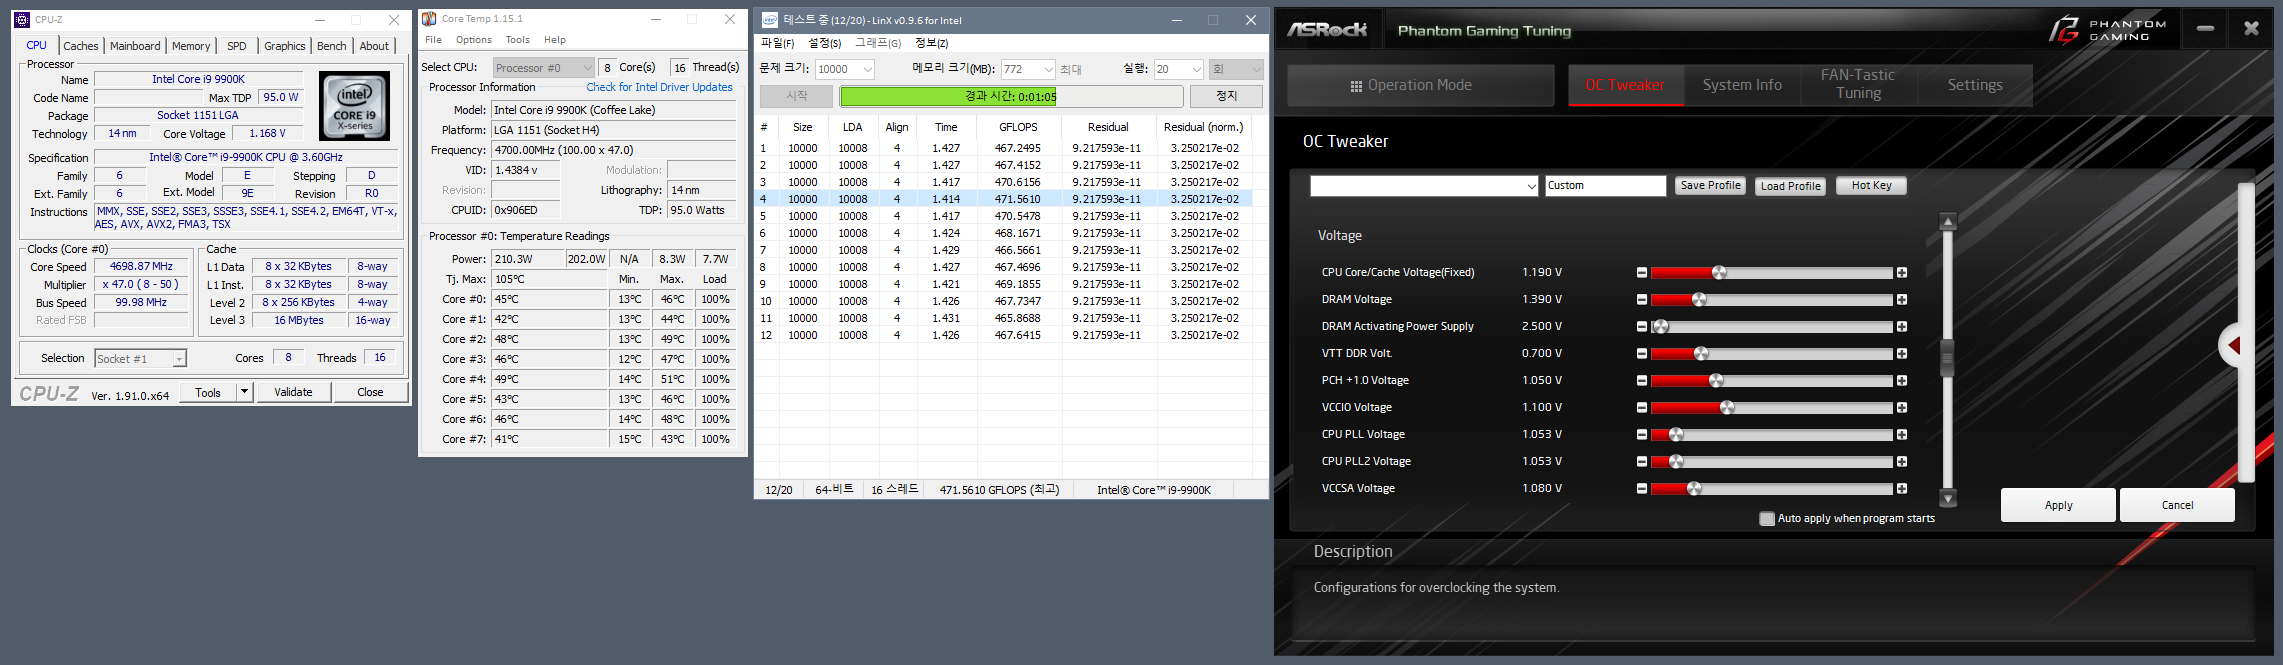Open the memory size 772 dropdown in LinX
Screen dimensions: 2283x665
coord(1028,69)
